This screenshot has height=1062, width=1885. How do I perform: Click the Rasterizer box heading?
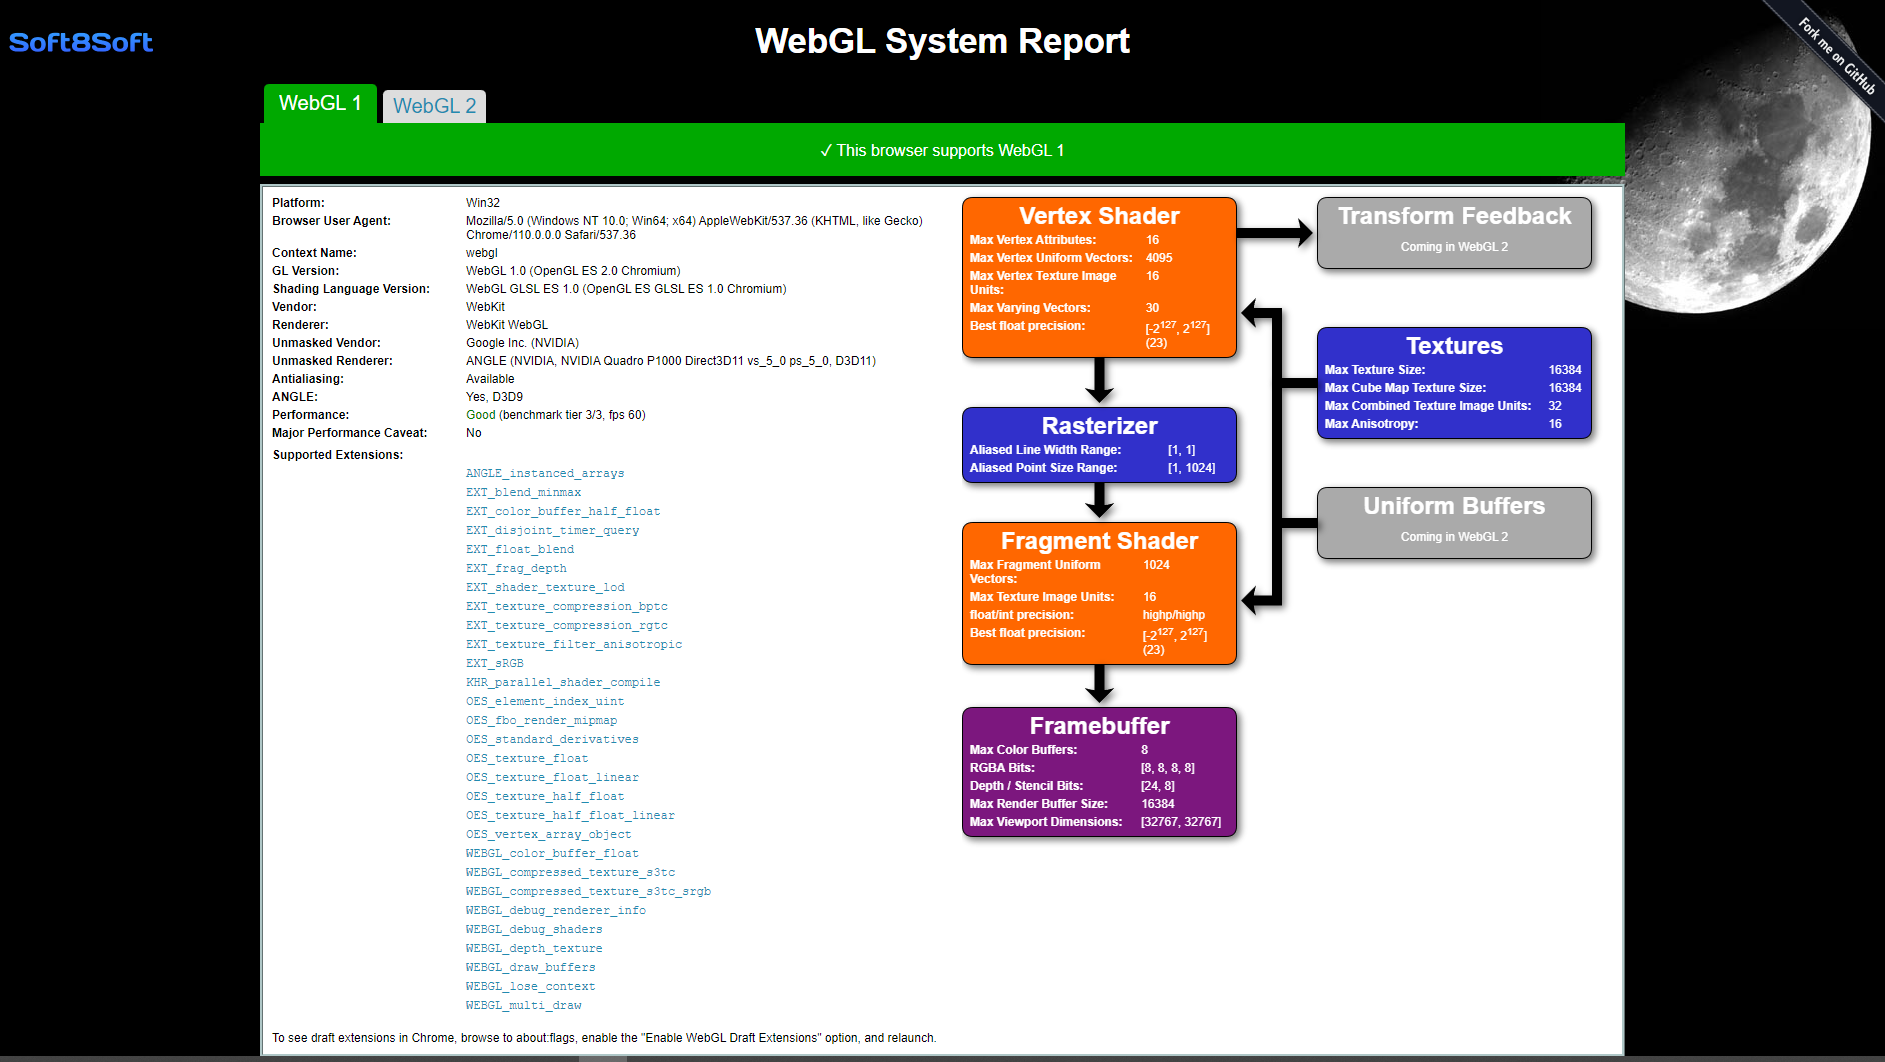(x=1099, y=426)
